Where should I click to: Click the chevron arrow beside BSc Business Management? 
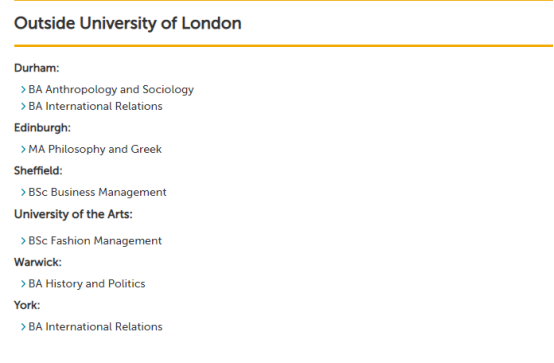click(x=23, y=192)
